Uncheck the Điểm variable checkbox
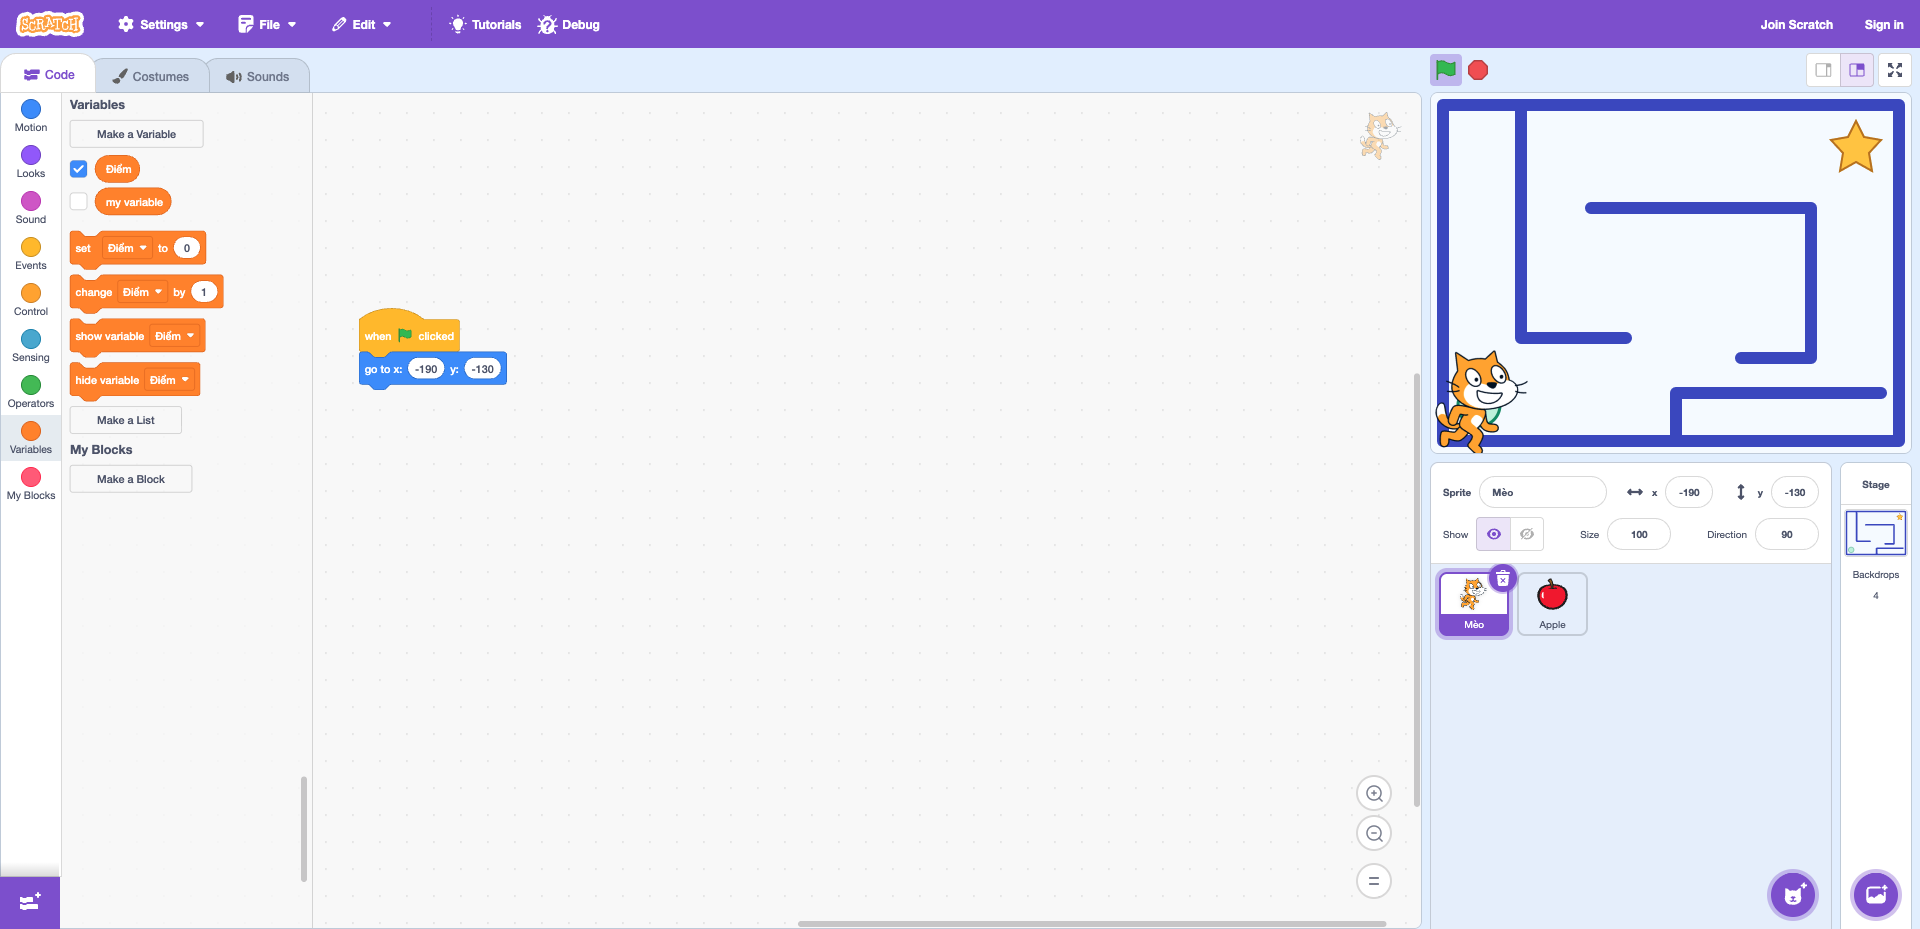The width and height of the screenshot is (1920, 929). point(79,169)
